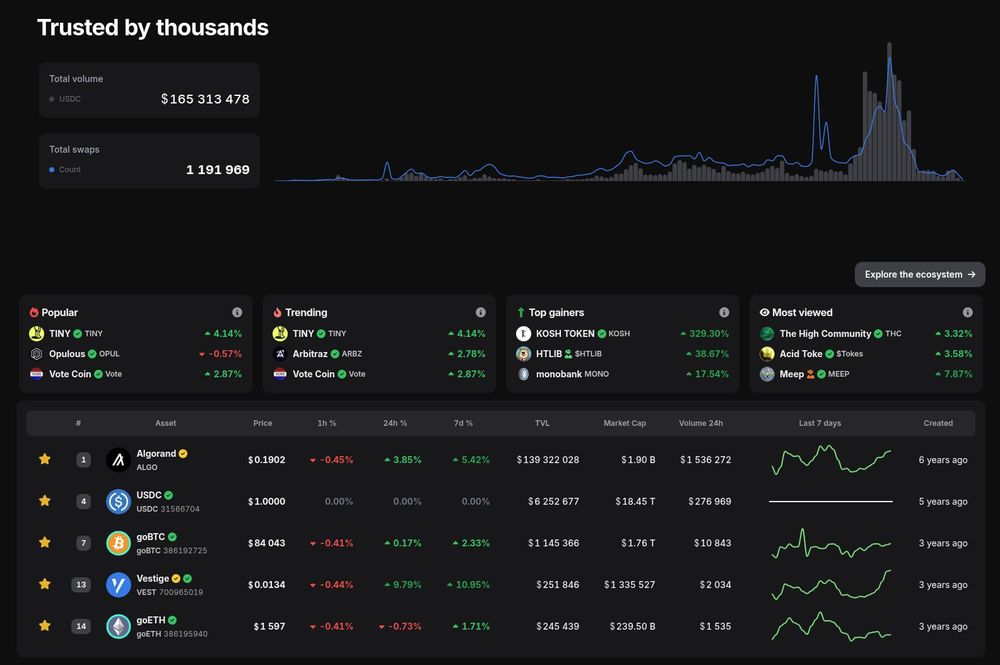This screenshot has width=1000, height=665.
Task: Sort table by TVL column
Action: pyautogui.click(x=542, y=423)
